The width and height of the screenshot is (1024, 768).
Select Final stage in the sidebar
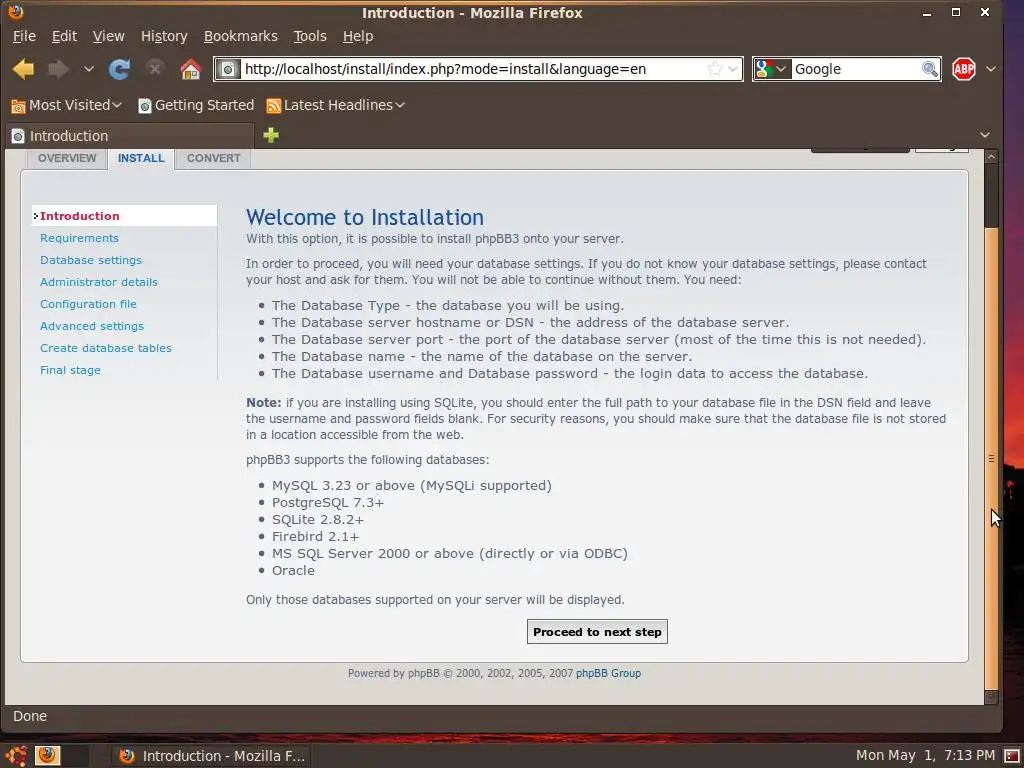70,370
